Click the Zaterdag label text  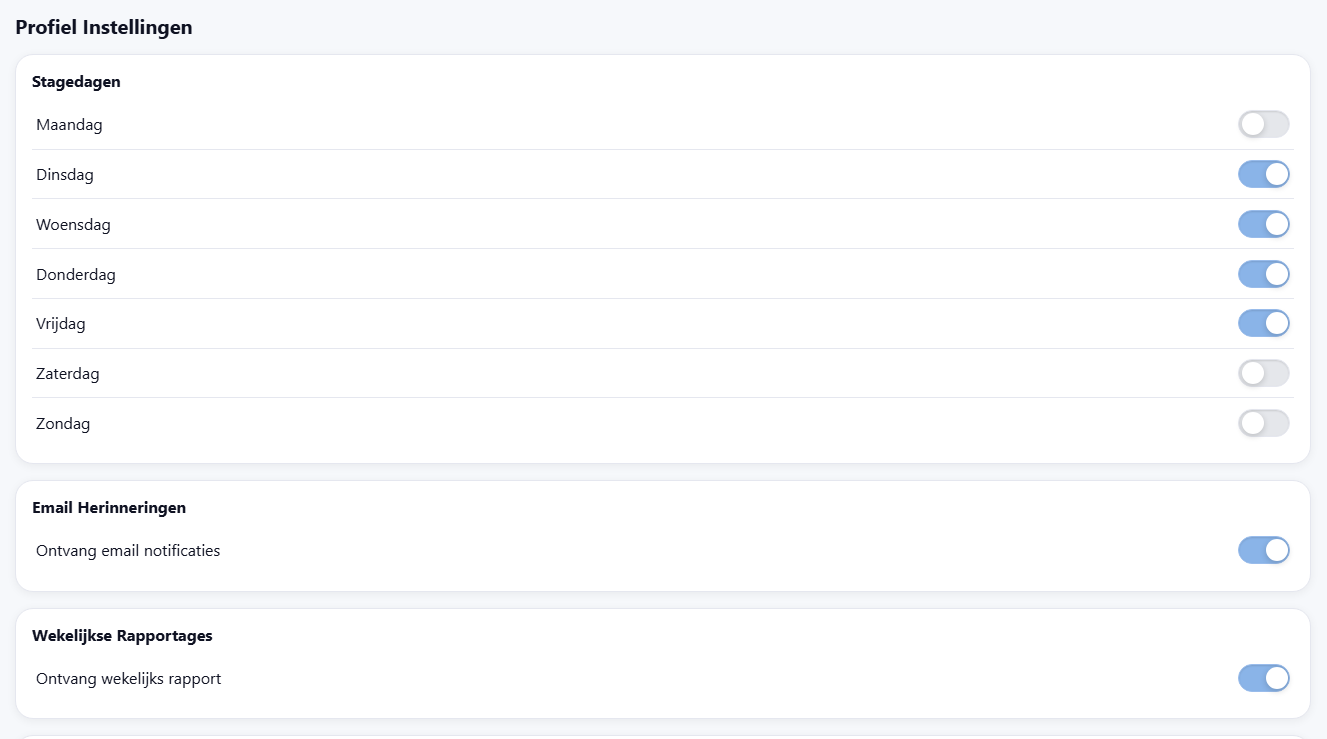tap(68, 374)
